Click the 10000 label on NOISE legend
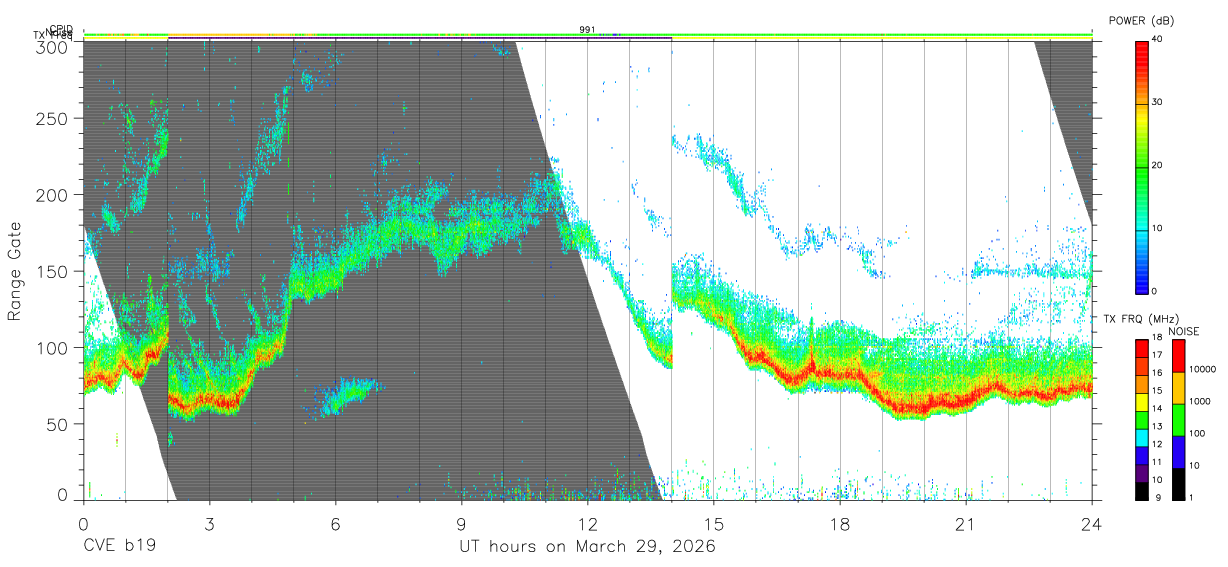1228x567 pixels. pos(1202,369)
